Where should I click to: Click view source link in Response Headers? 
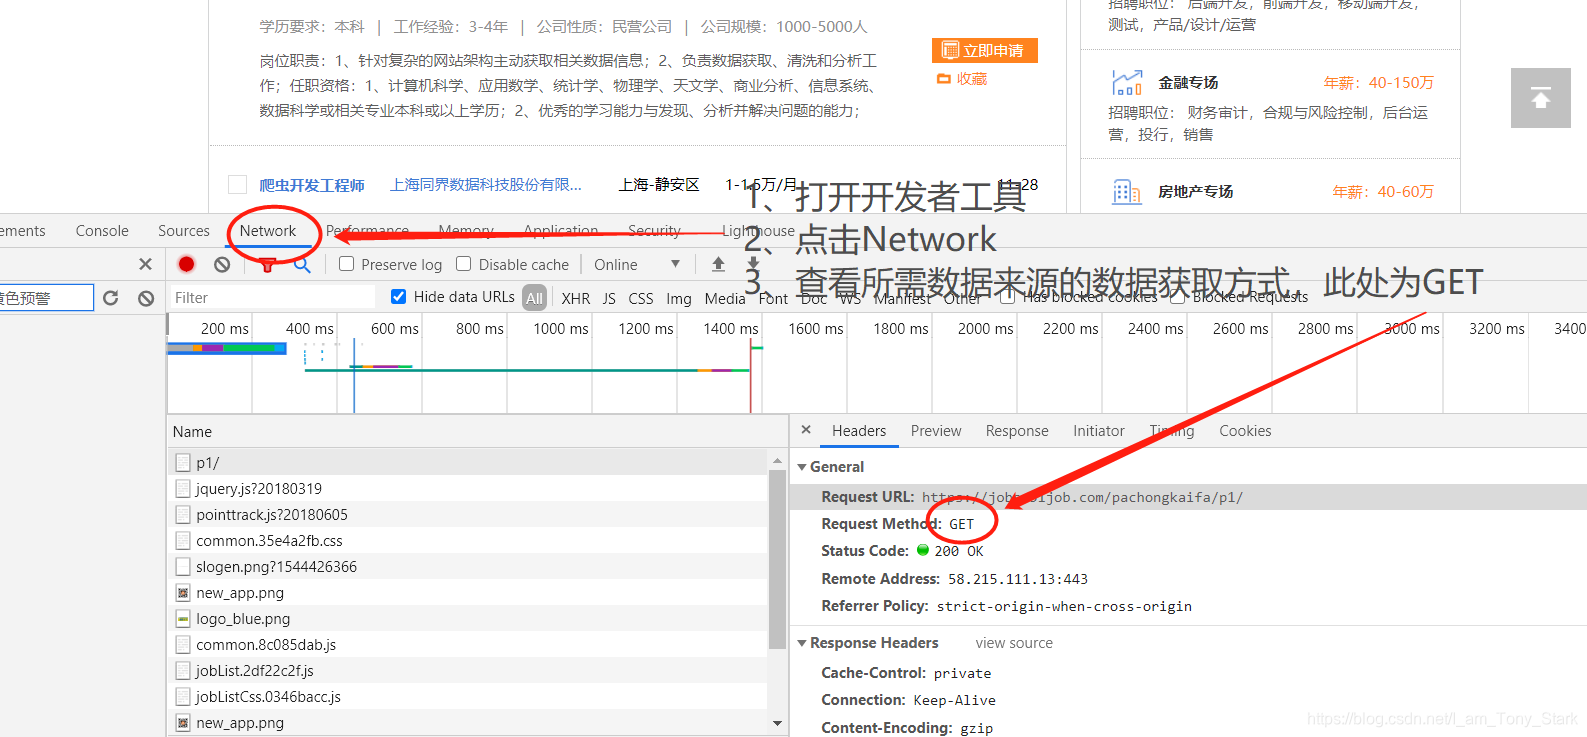(x=1014, y=643)
